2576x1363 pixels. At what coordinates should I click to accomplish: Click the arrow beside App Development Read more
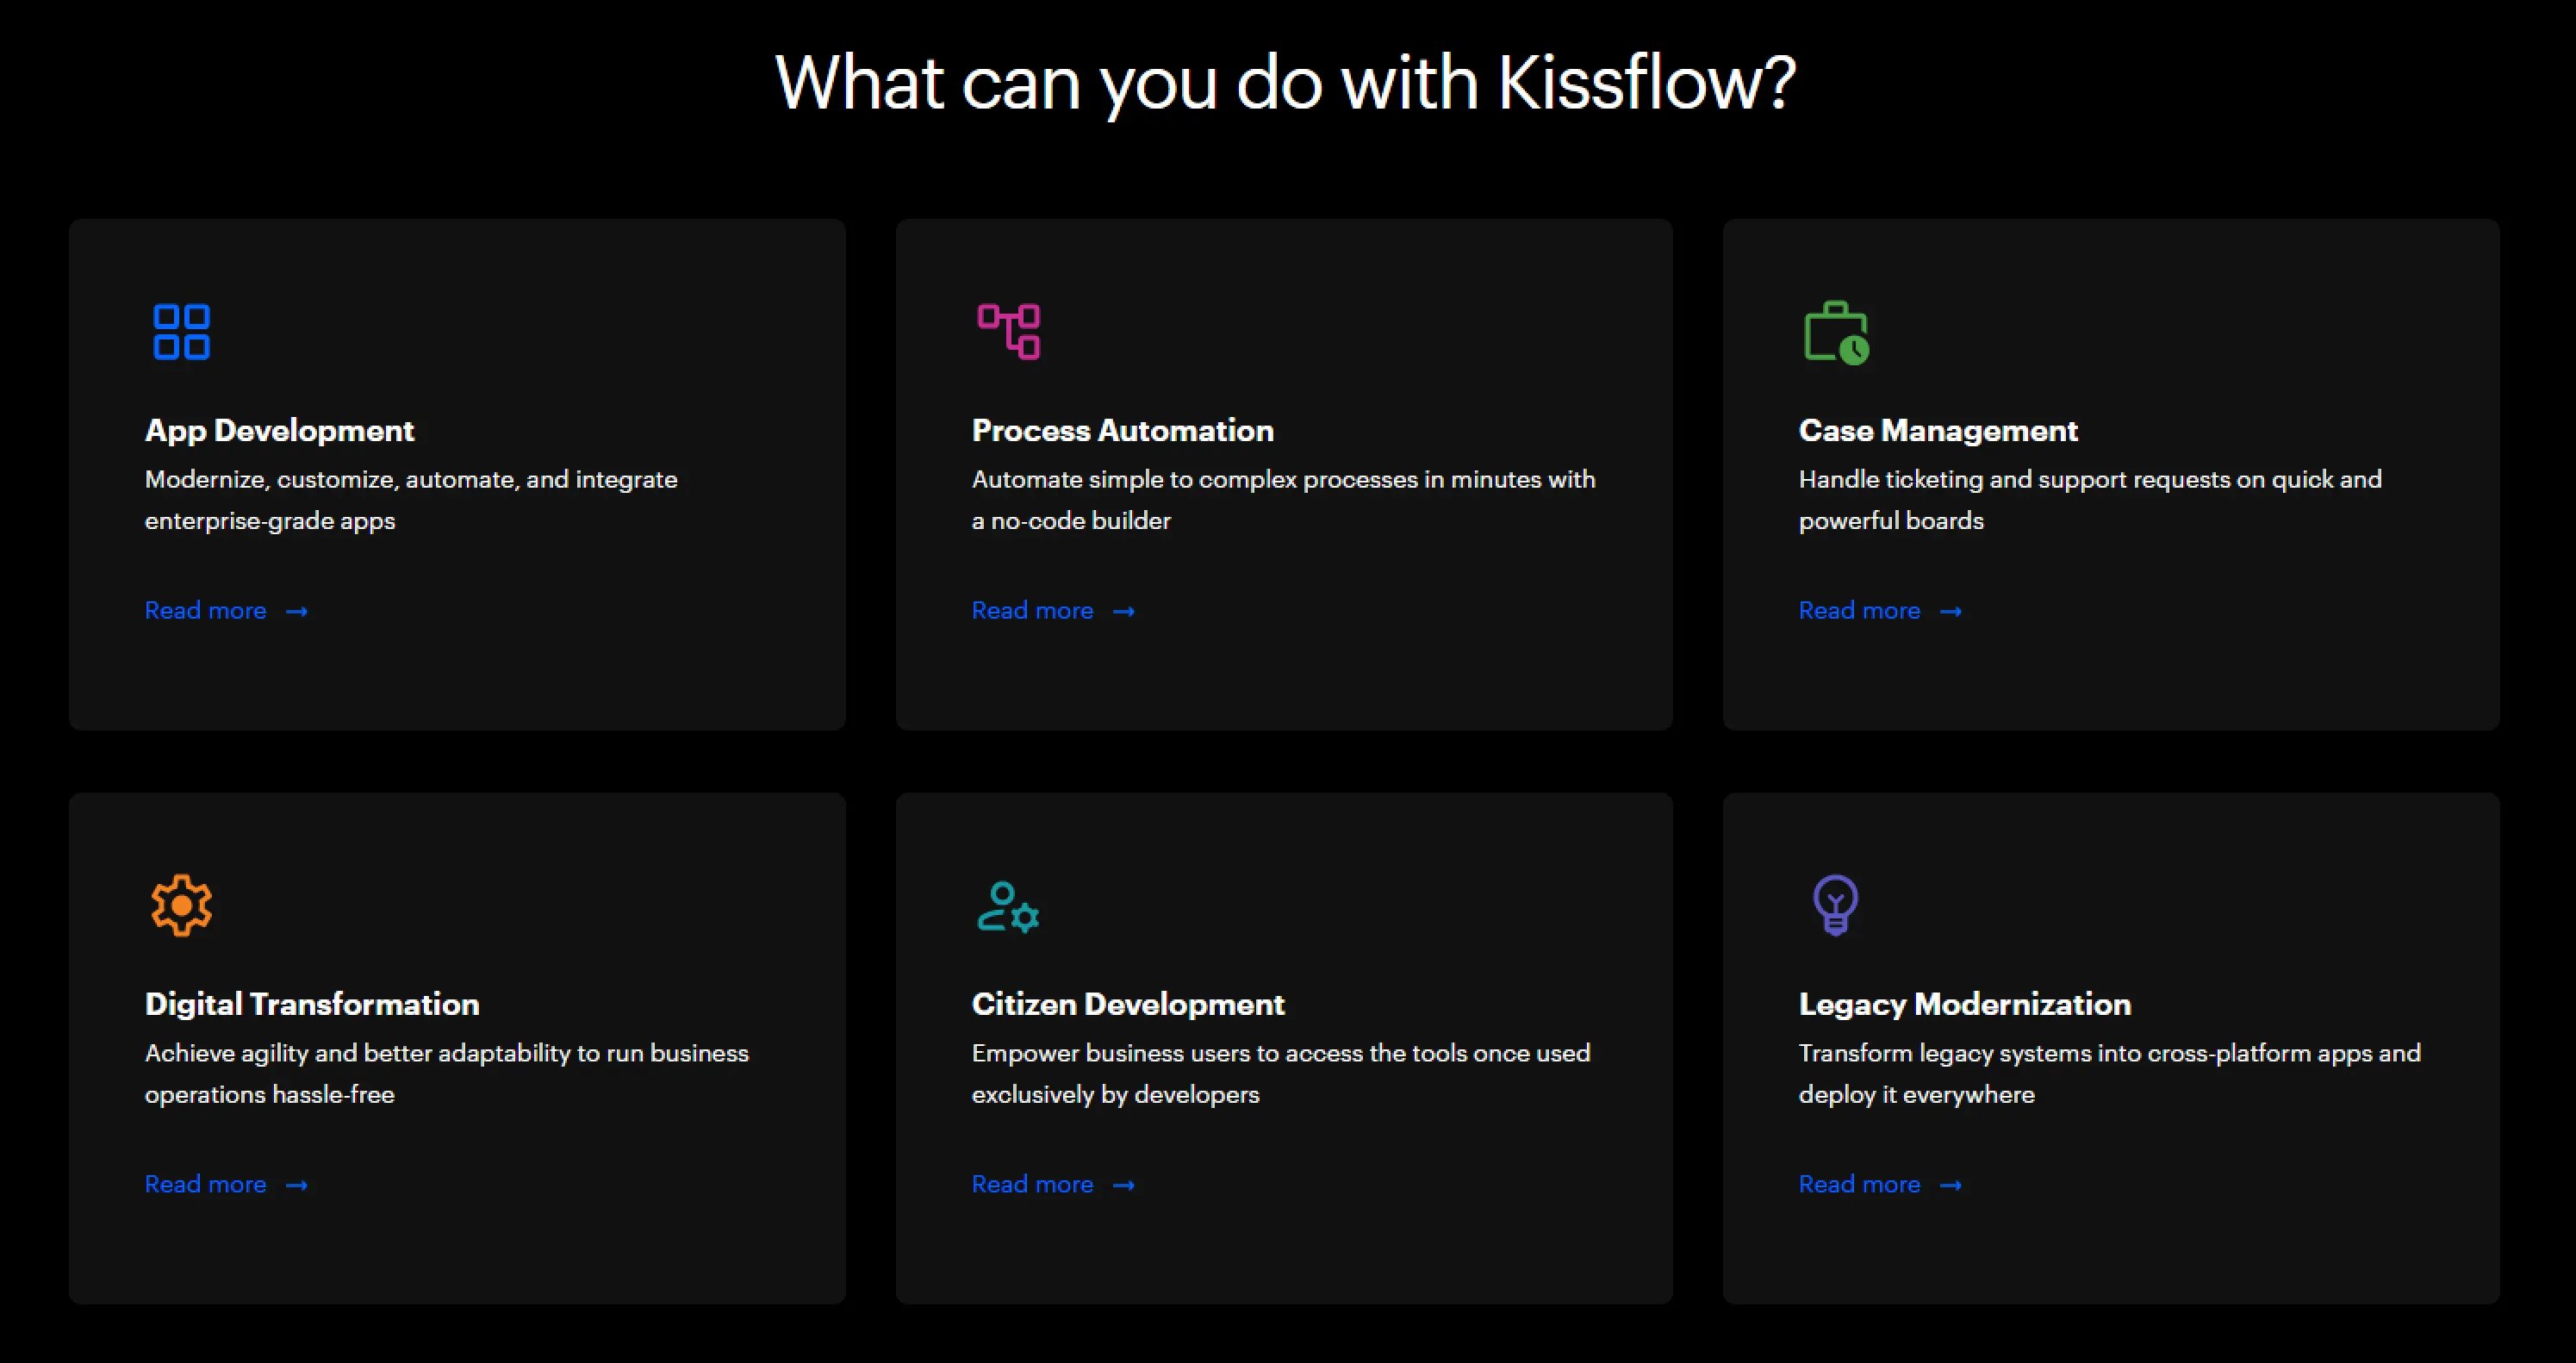[x=297, y=611]
